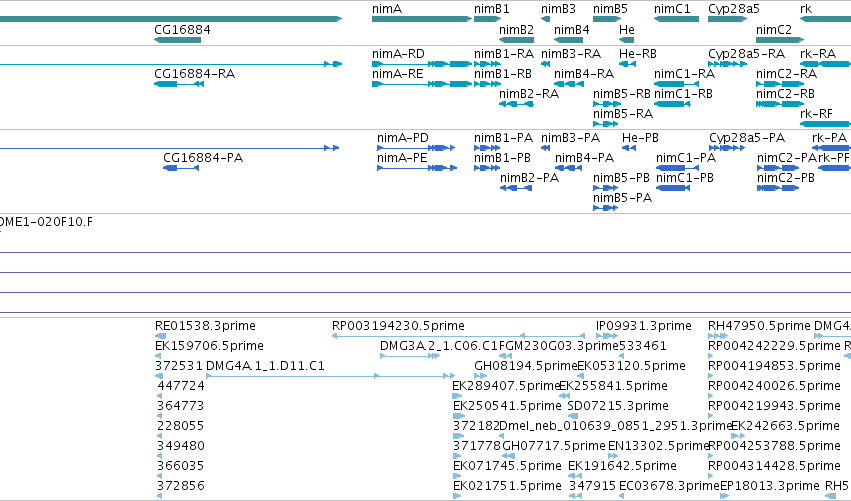Select transcript nimA-RE

422,84
